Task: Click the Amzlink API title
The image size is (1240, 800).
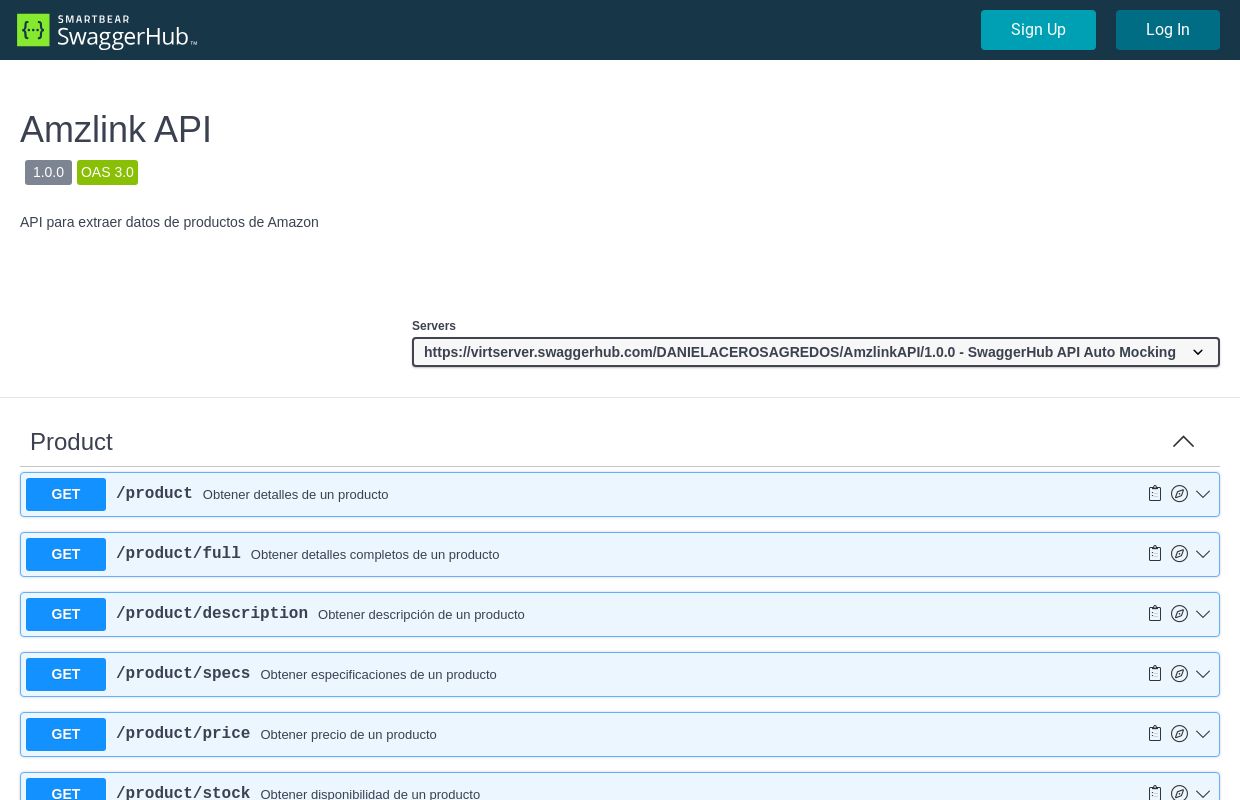Action: [116, 130]
